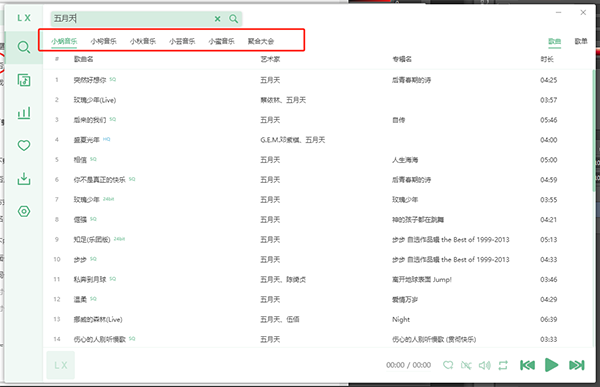Select the 小蜜音乐 source tab
600x387 pixels.
click(221, 41)
